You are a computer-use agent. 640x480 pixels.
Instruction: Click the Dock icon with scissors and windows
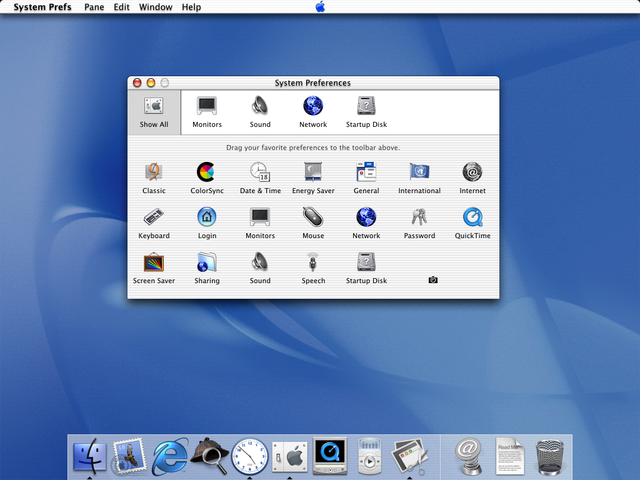point(409,456)
